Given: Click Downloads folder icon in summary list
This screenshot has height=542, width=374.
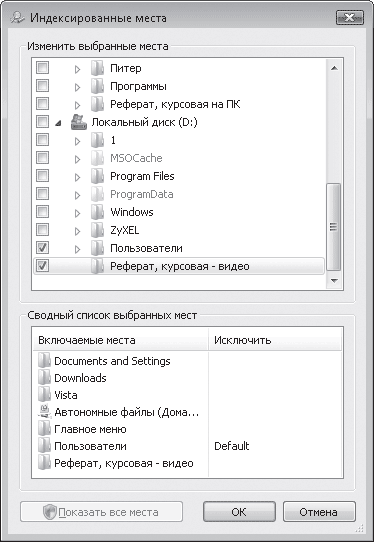Looking at the screenshot, I should click(x=44, y=378).
